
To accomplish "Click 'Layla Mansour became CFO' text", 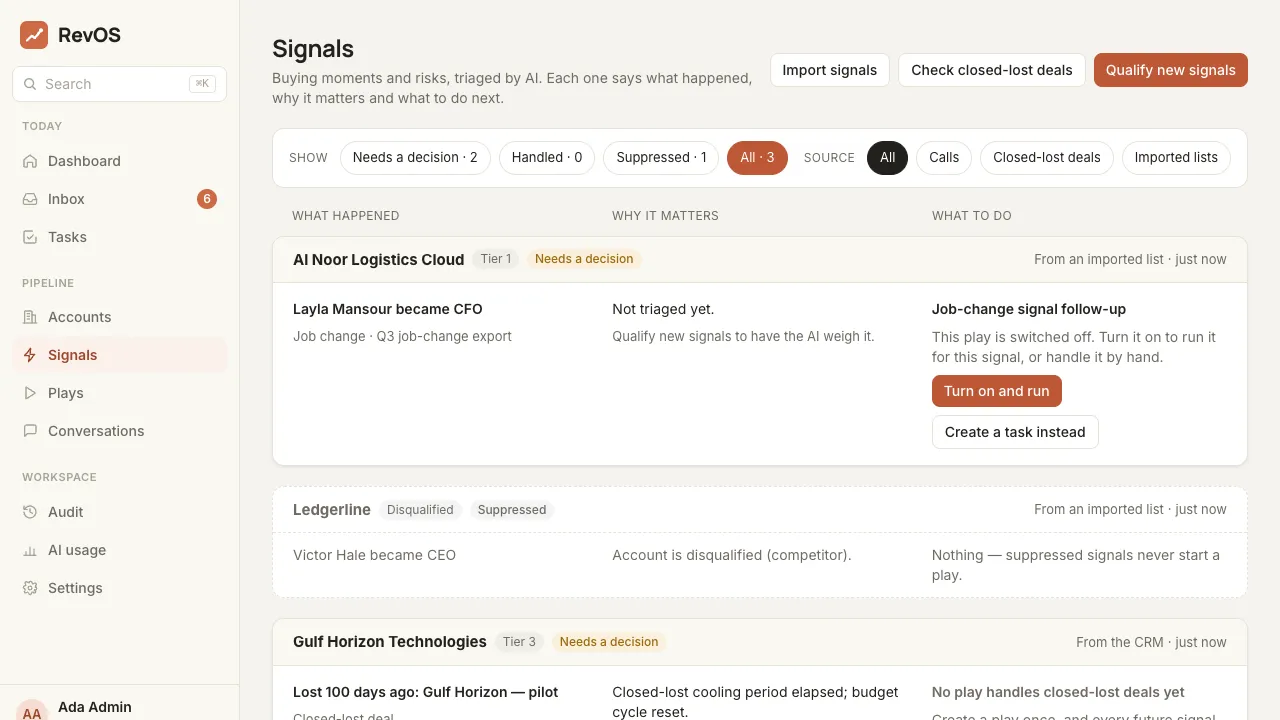I will pos(388,309).
